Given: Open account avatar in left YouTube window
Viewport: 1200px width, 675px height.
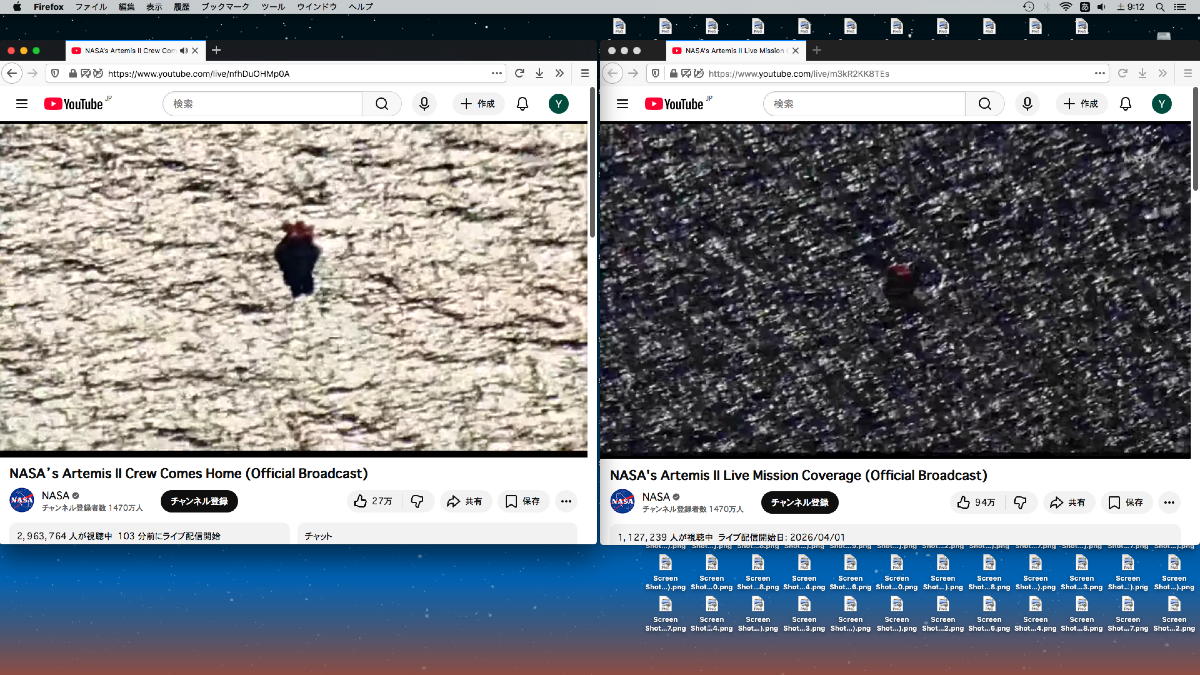Looking at the screenshot, I should click(x=559, y=104).
